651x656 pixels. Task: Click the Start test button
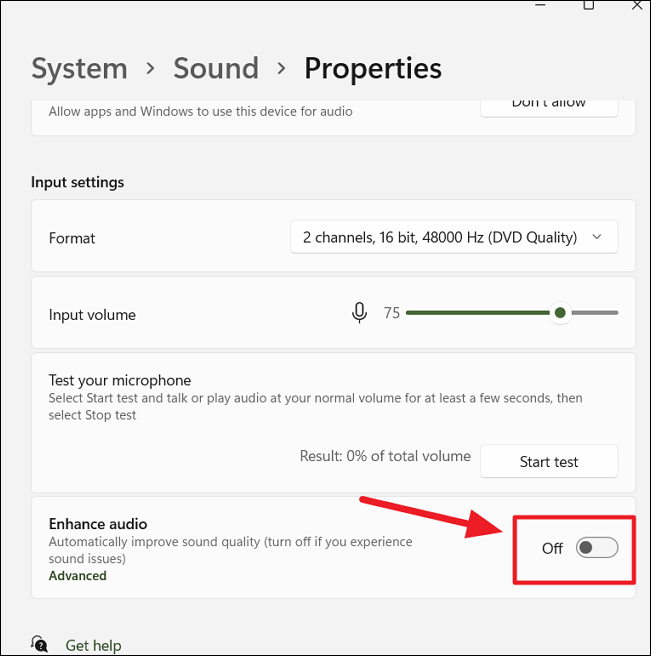(549, 461)
